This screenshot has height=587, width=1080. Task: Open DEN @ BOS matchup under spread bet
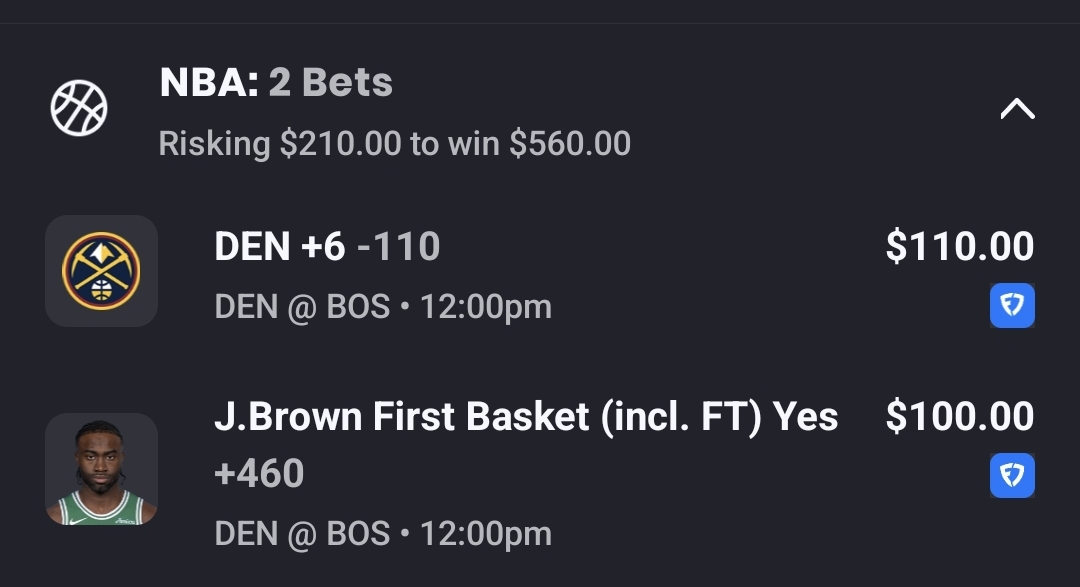click(x=302, y=307)
